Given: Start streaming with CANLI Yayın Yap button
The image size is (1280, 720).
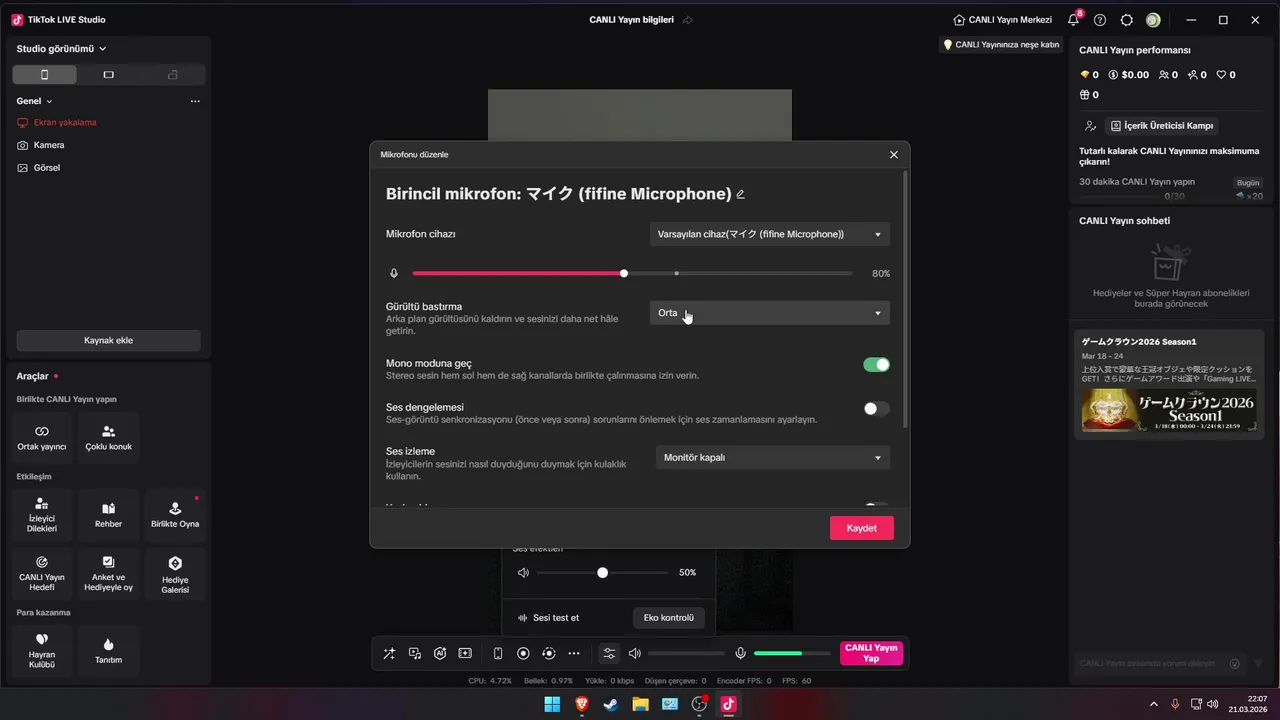Looking at the screenshot, I should 871,653.
